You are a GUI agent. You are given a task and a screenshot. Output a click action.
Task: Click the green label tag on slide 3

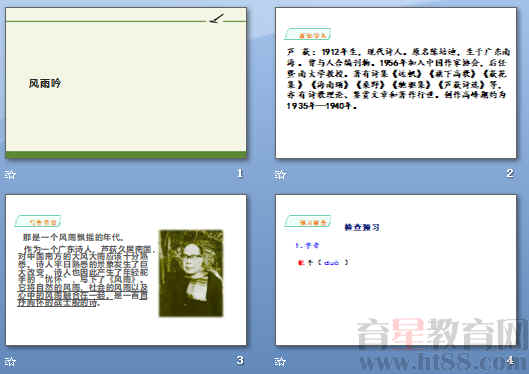[38, 221]
